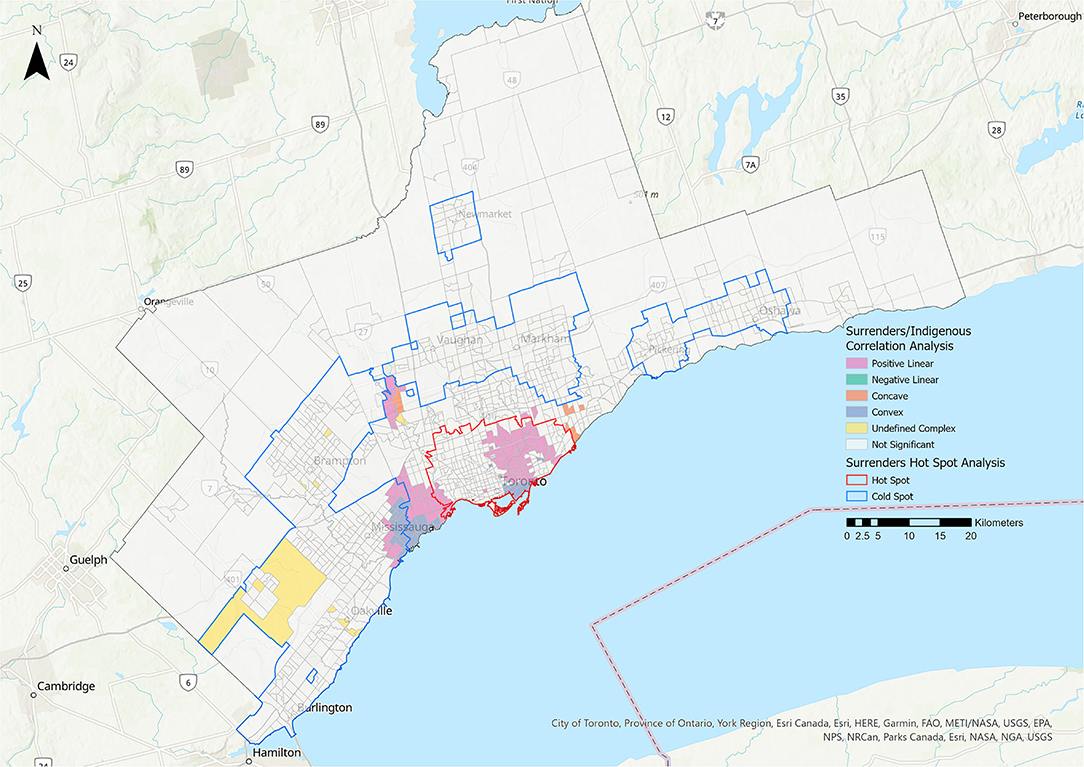
Task: Select the 'Undefined Complex' legend text
Action: click(x=913, y=429)
